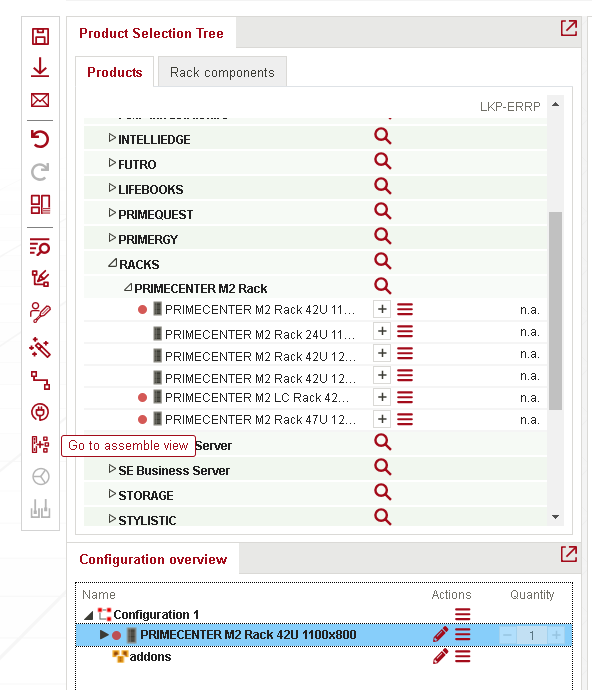Add PRIMECENTER M2 Rack 47U with plus button
The image size is (592, 690).
382,419
